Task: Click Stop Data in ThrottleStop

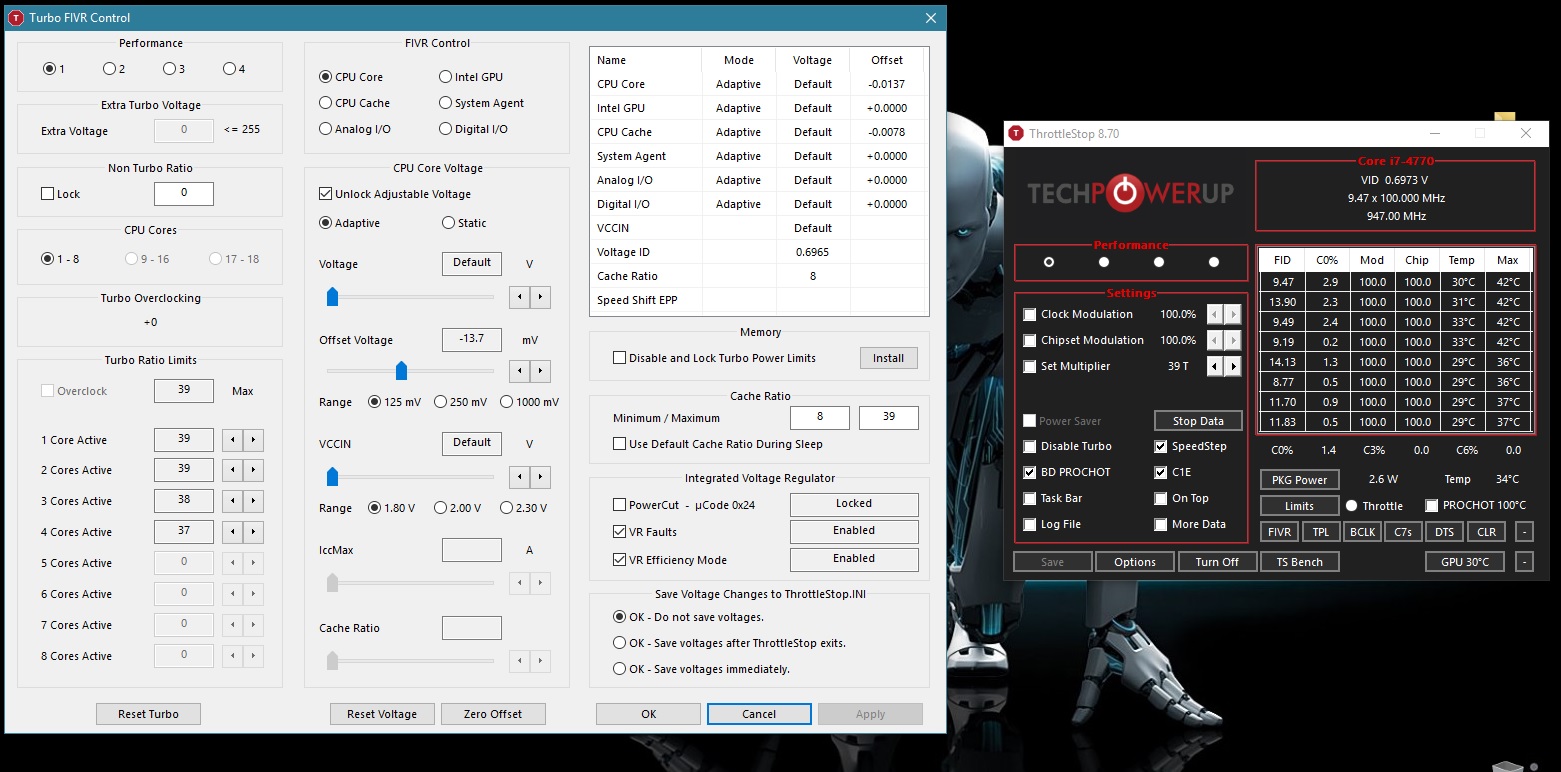Action: point(1198,421)
